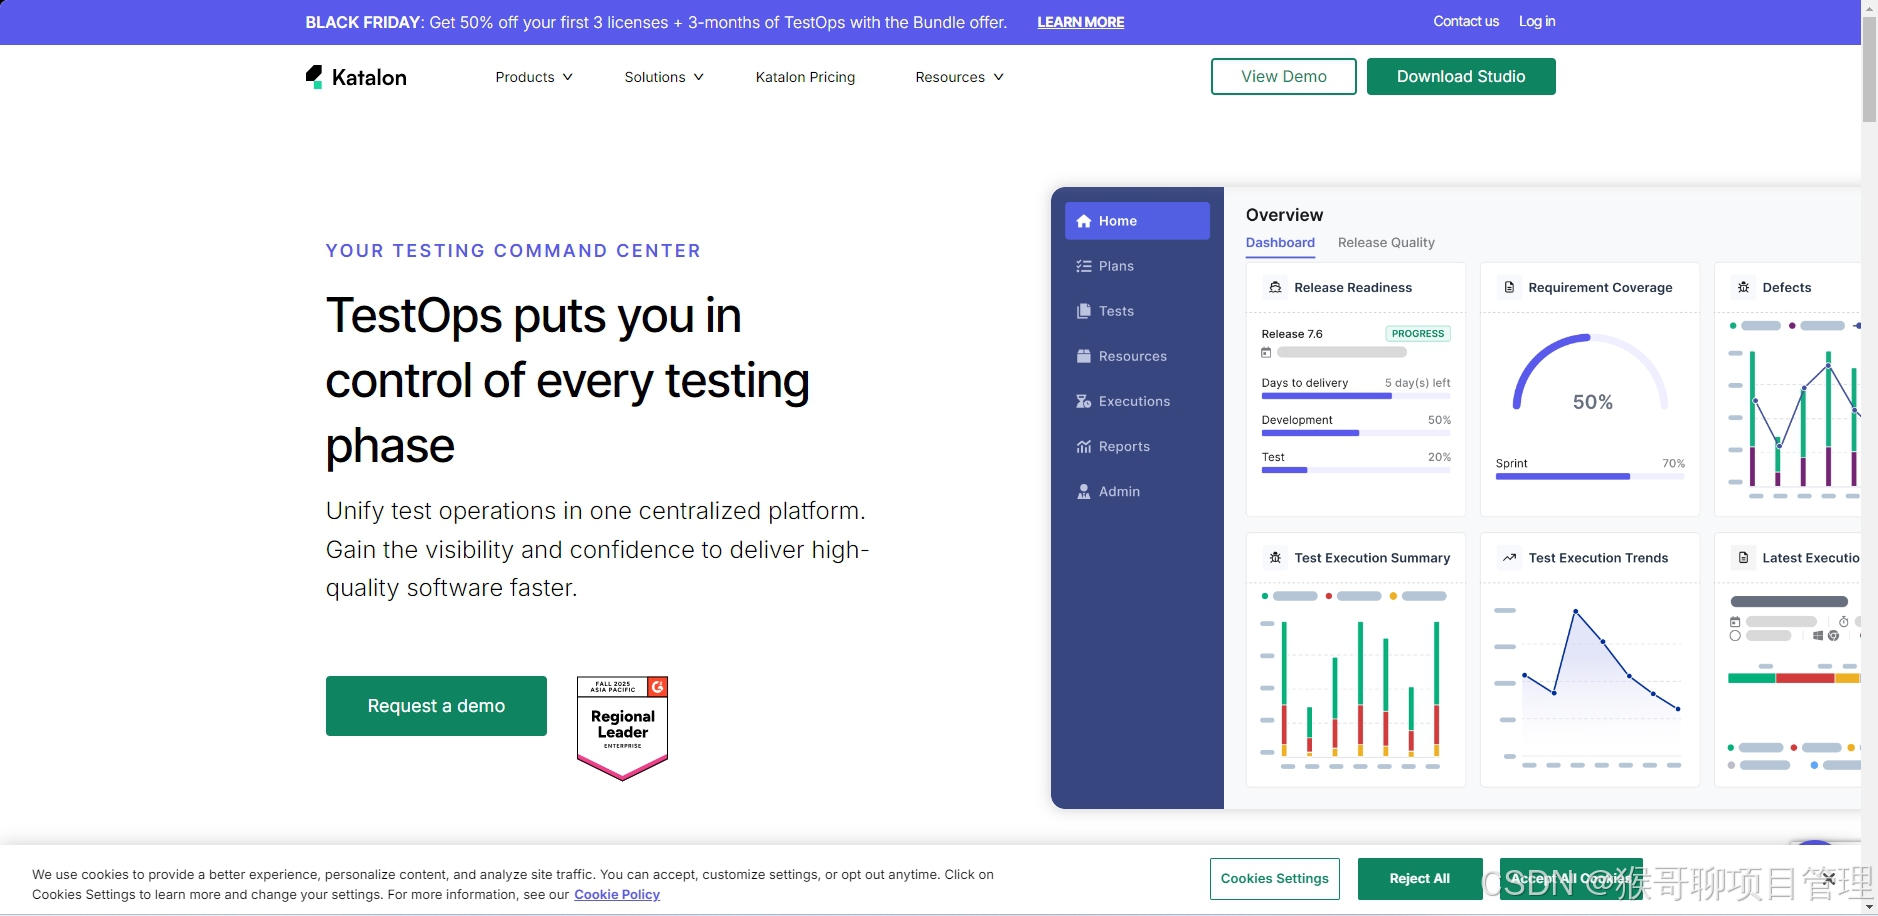
Task: Click the Plans list icon
Action: coord(1084,266)
